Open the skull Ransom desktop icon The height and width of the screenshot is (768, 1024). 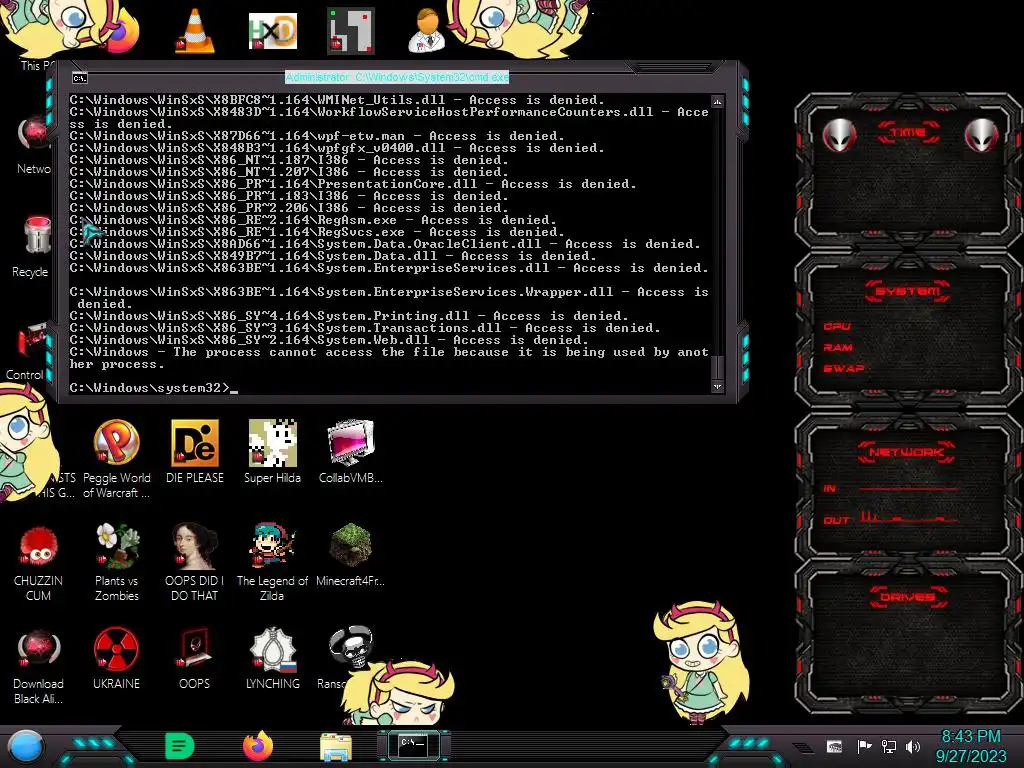tap(351, 648)
